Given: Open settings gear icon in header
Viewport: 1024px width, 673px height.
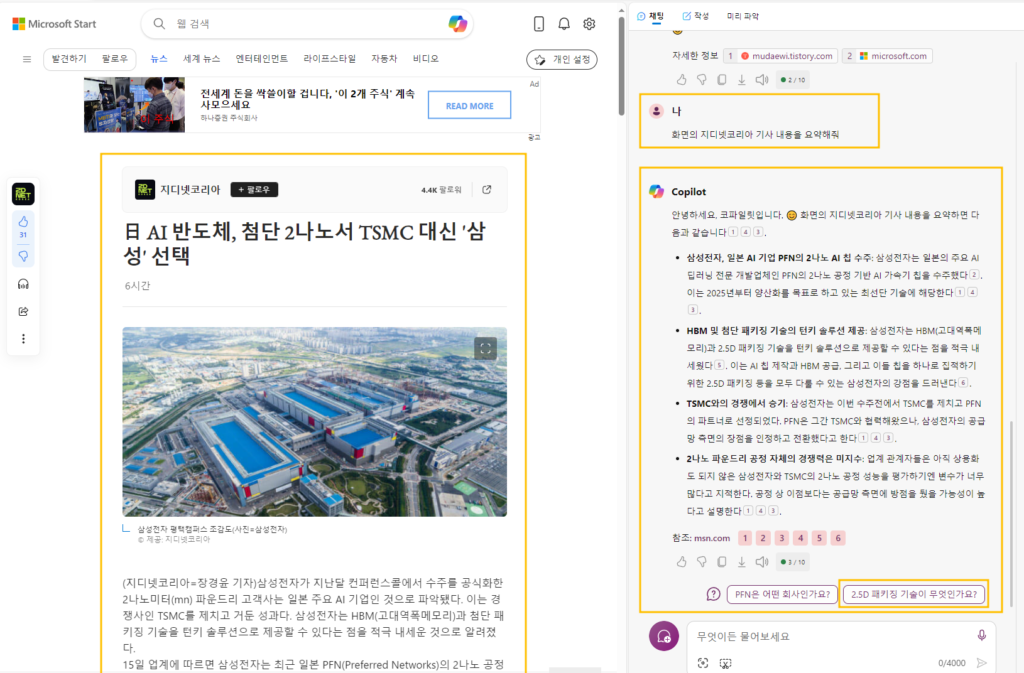Looking at the screenshot, I should (589, 24).
